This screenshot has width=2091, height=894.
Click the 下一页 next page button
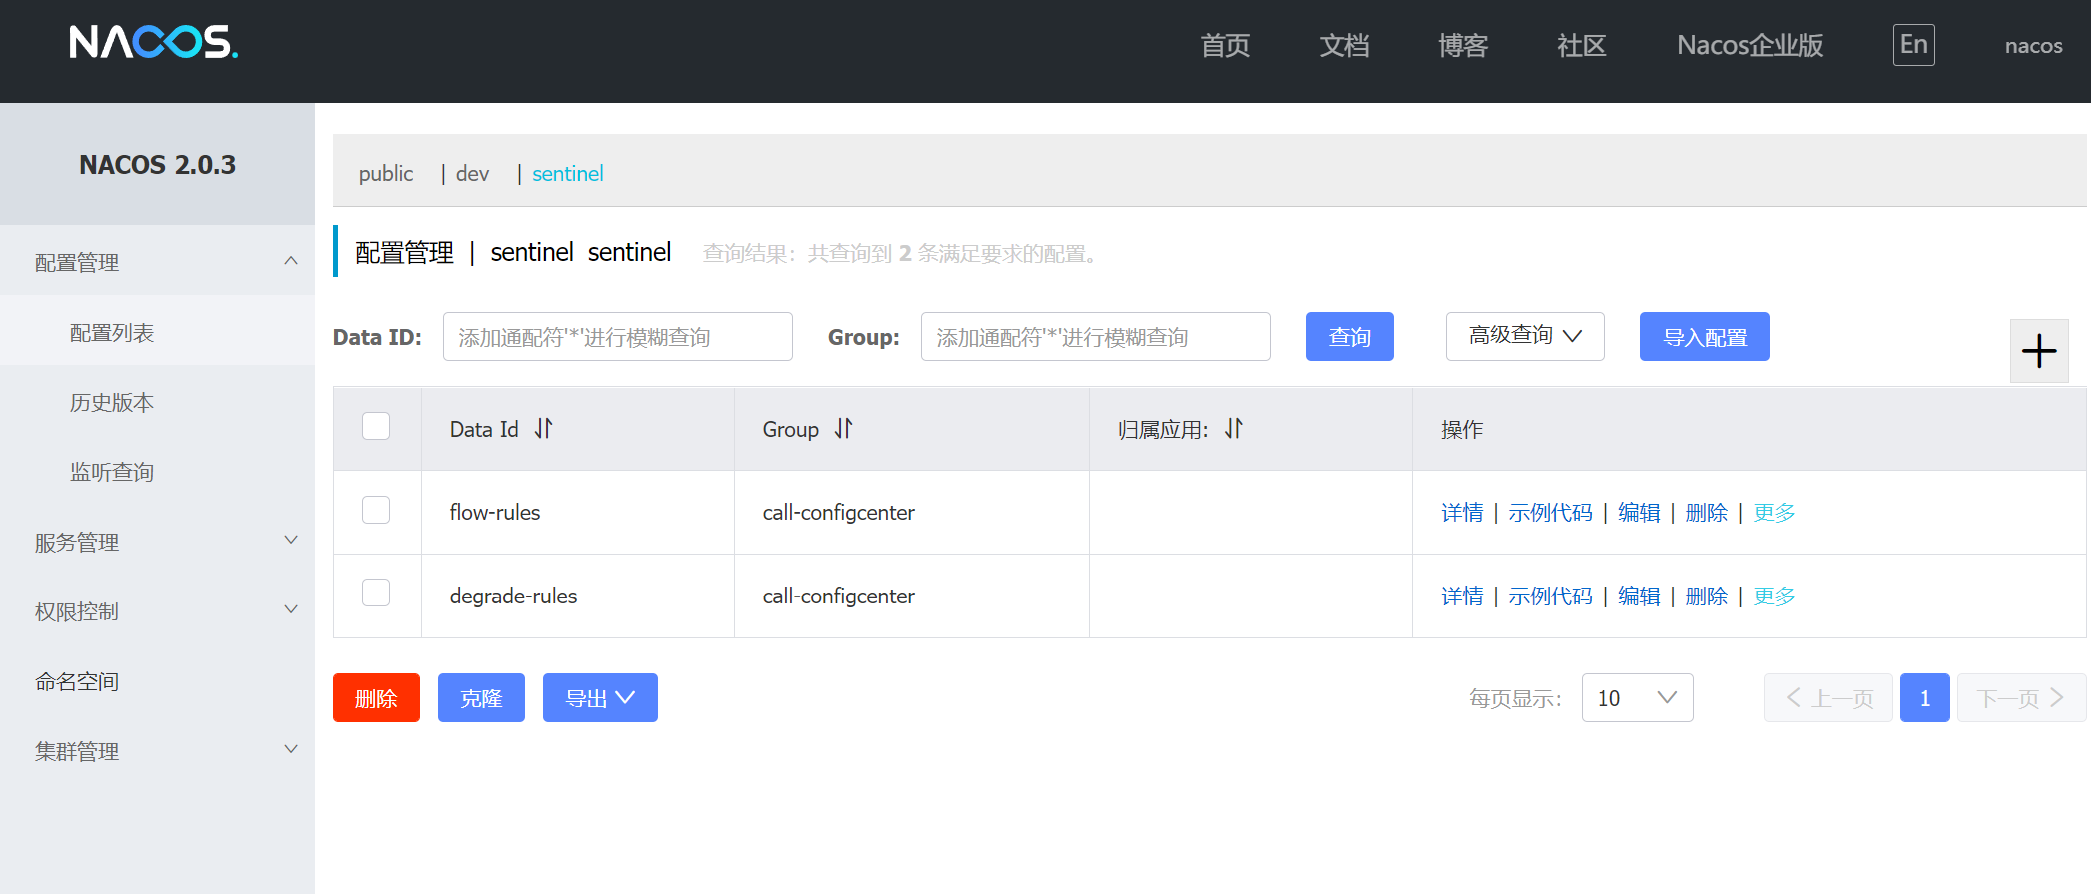tap(2021, 698)
